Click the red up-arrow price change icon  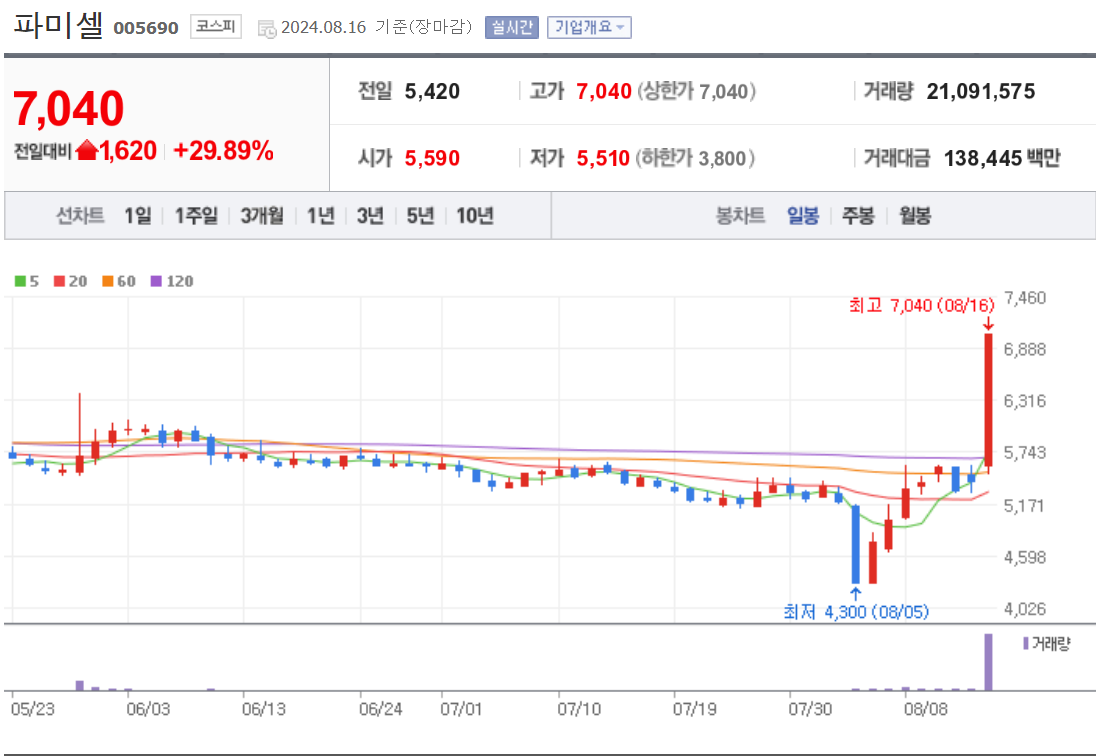coord(87,150)
